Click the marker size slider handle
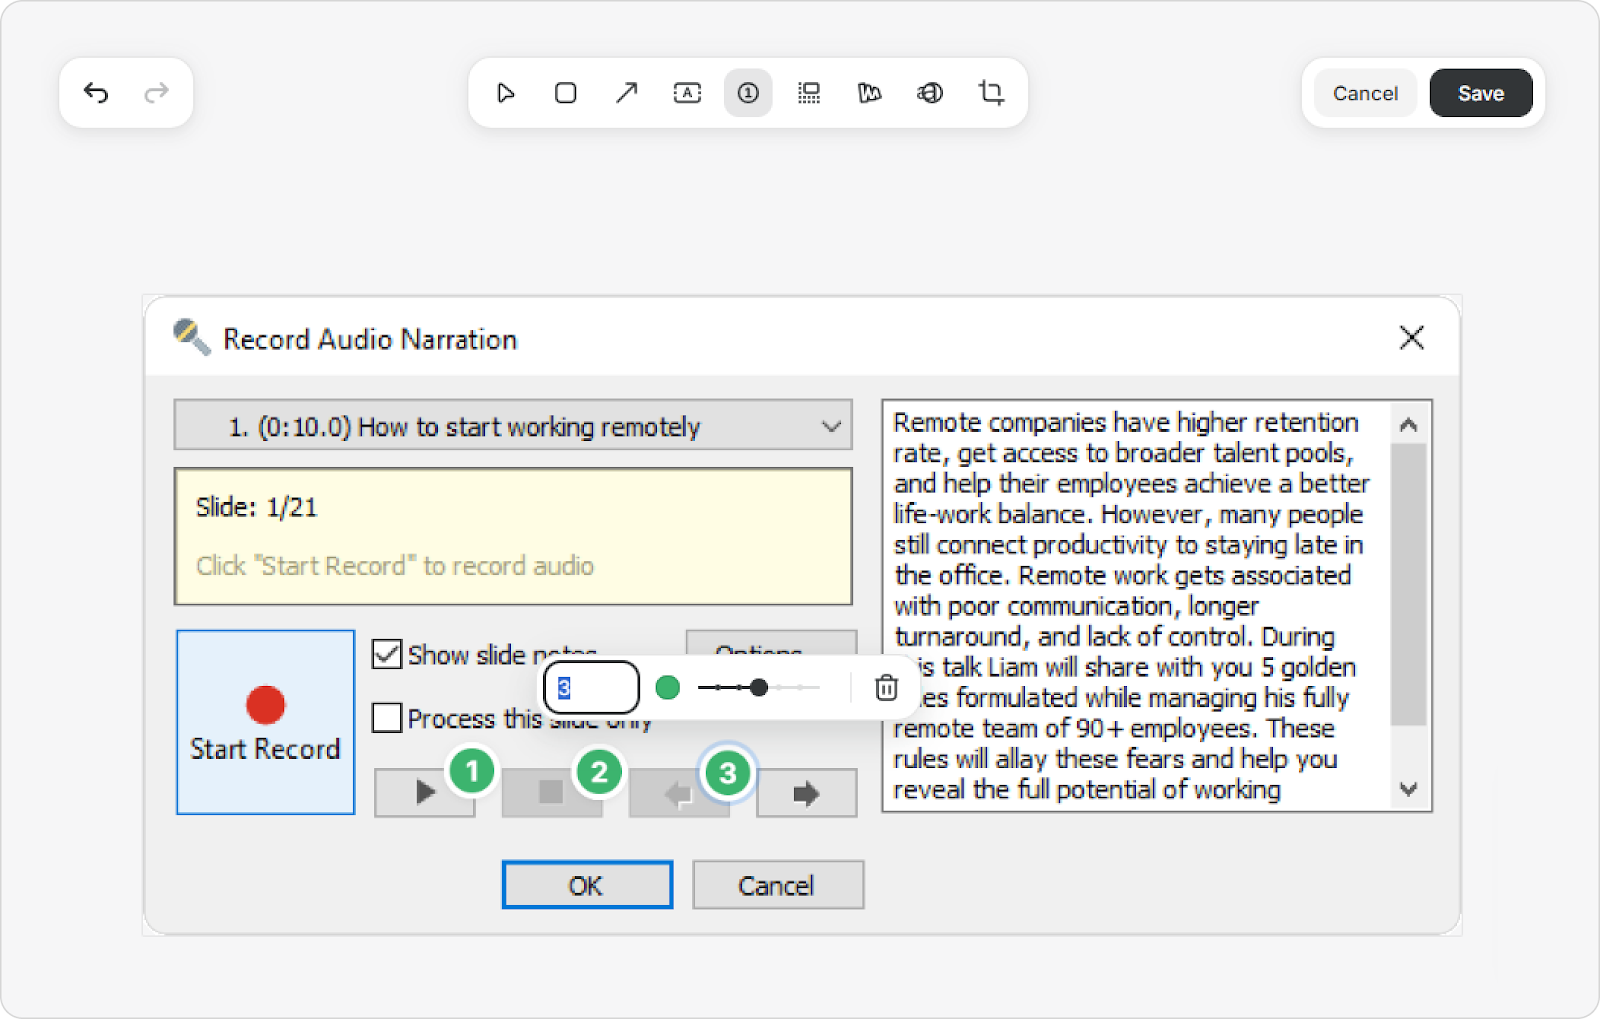The height and width of the screenshot is (1019, 1600). (x=759, y=688)
